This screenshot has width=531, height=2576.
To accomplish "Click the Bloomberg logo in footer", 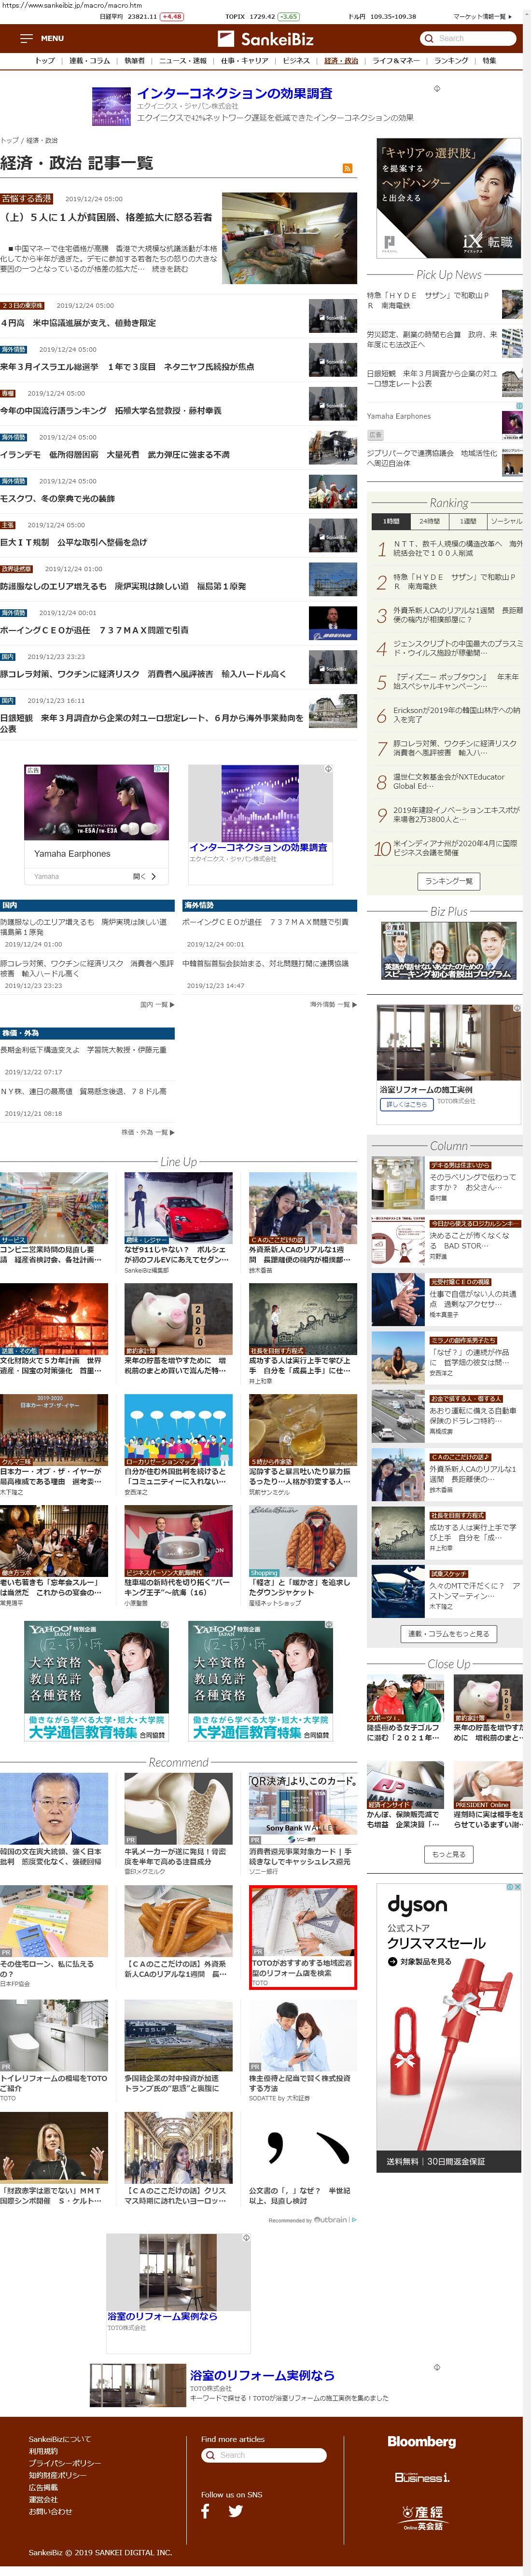I will (x=421, y=2441).
